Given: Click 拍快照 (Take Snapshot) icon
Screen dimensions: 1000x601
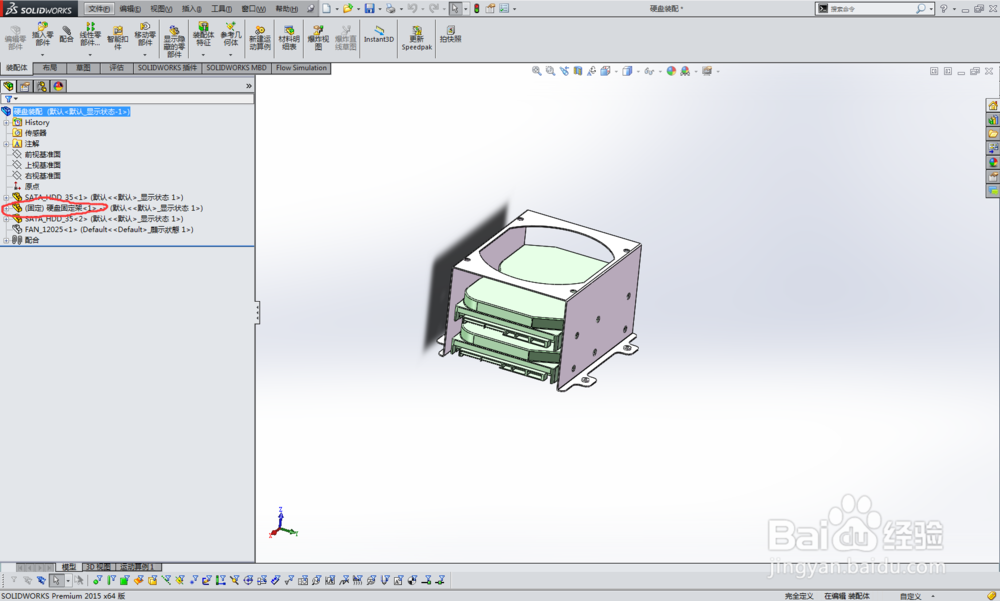Looking at the screenshot, I should point(450,34).
